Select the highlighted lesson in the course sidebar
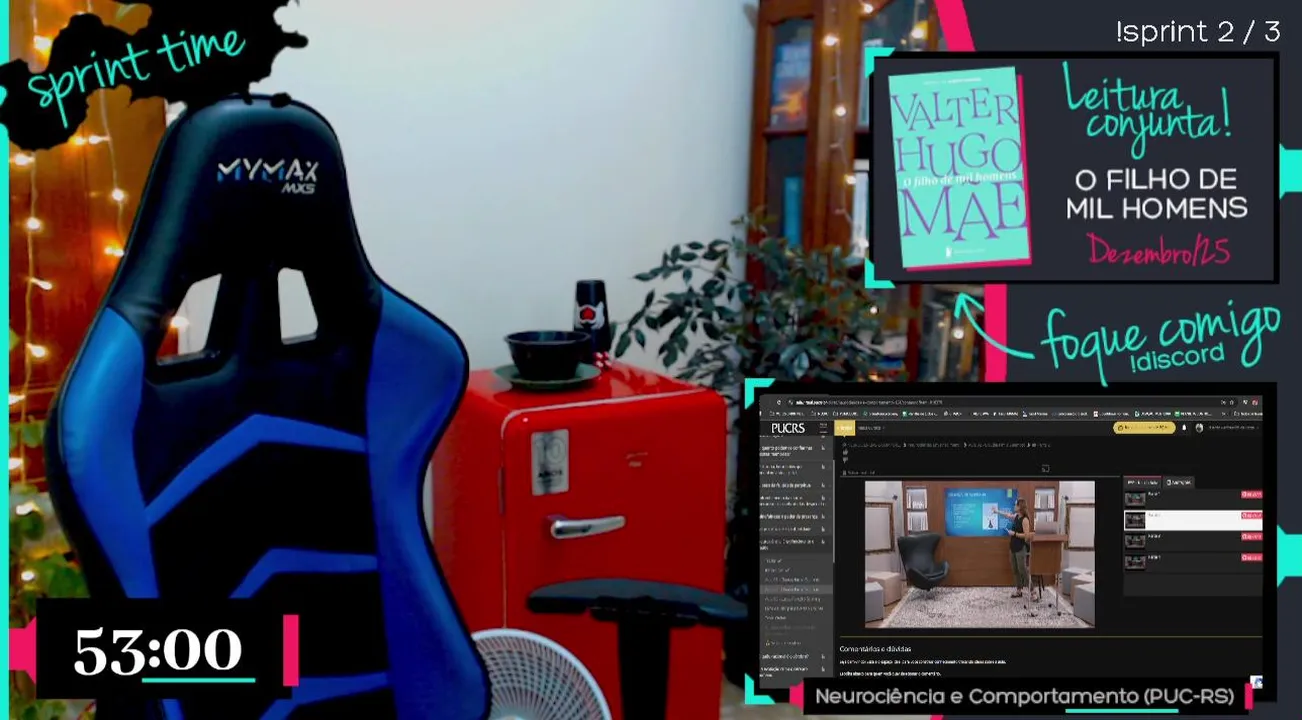This screenshot has width=1302, height=720. pos(796,589)
